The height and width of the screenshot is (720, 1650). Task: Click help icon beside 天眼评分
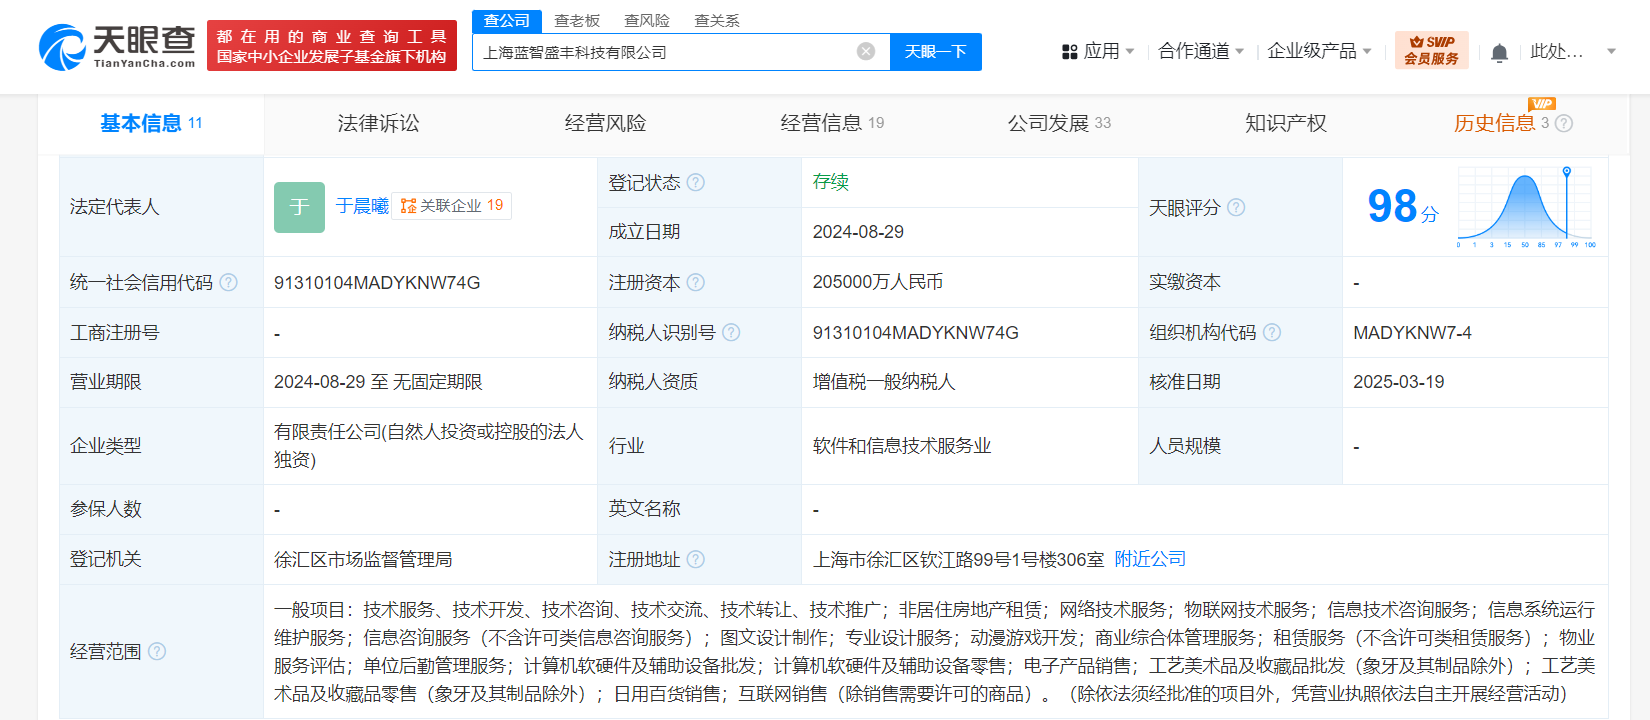click(x=1236, y=208)
